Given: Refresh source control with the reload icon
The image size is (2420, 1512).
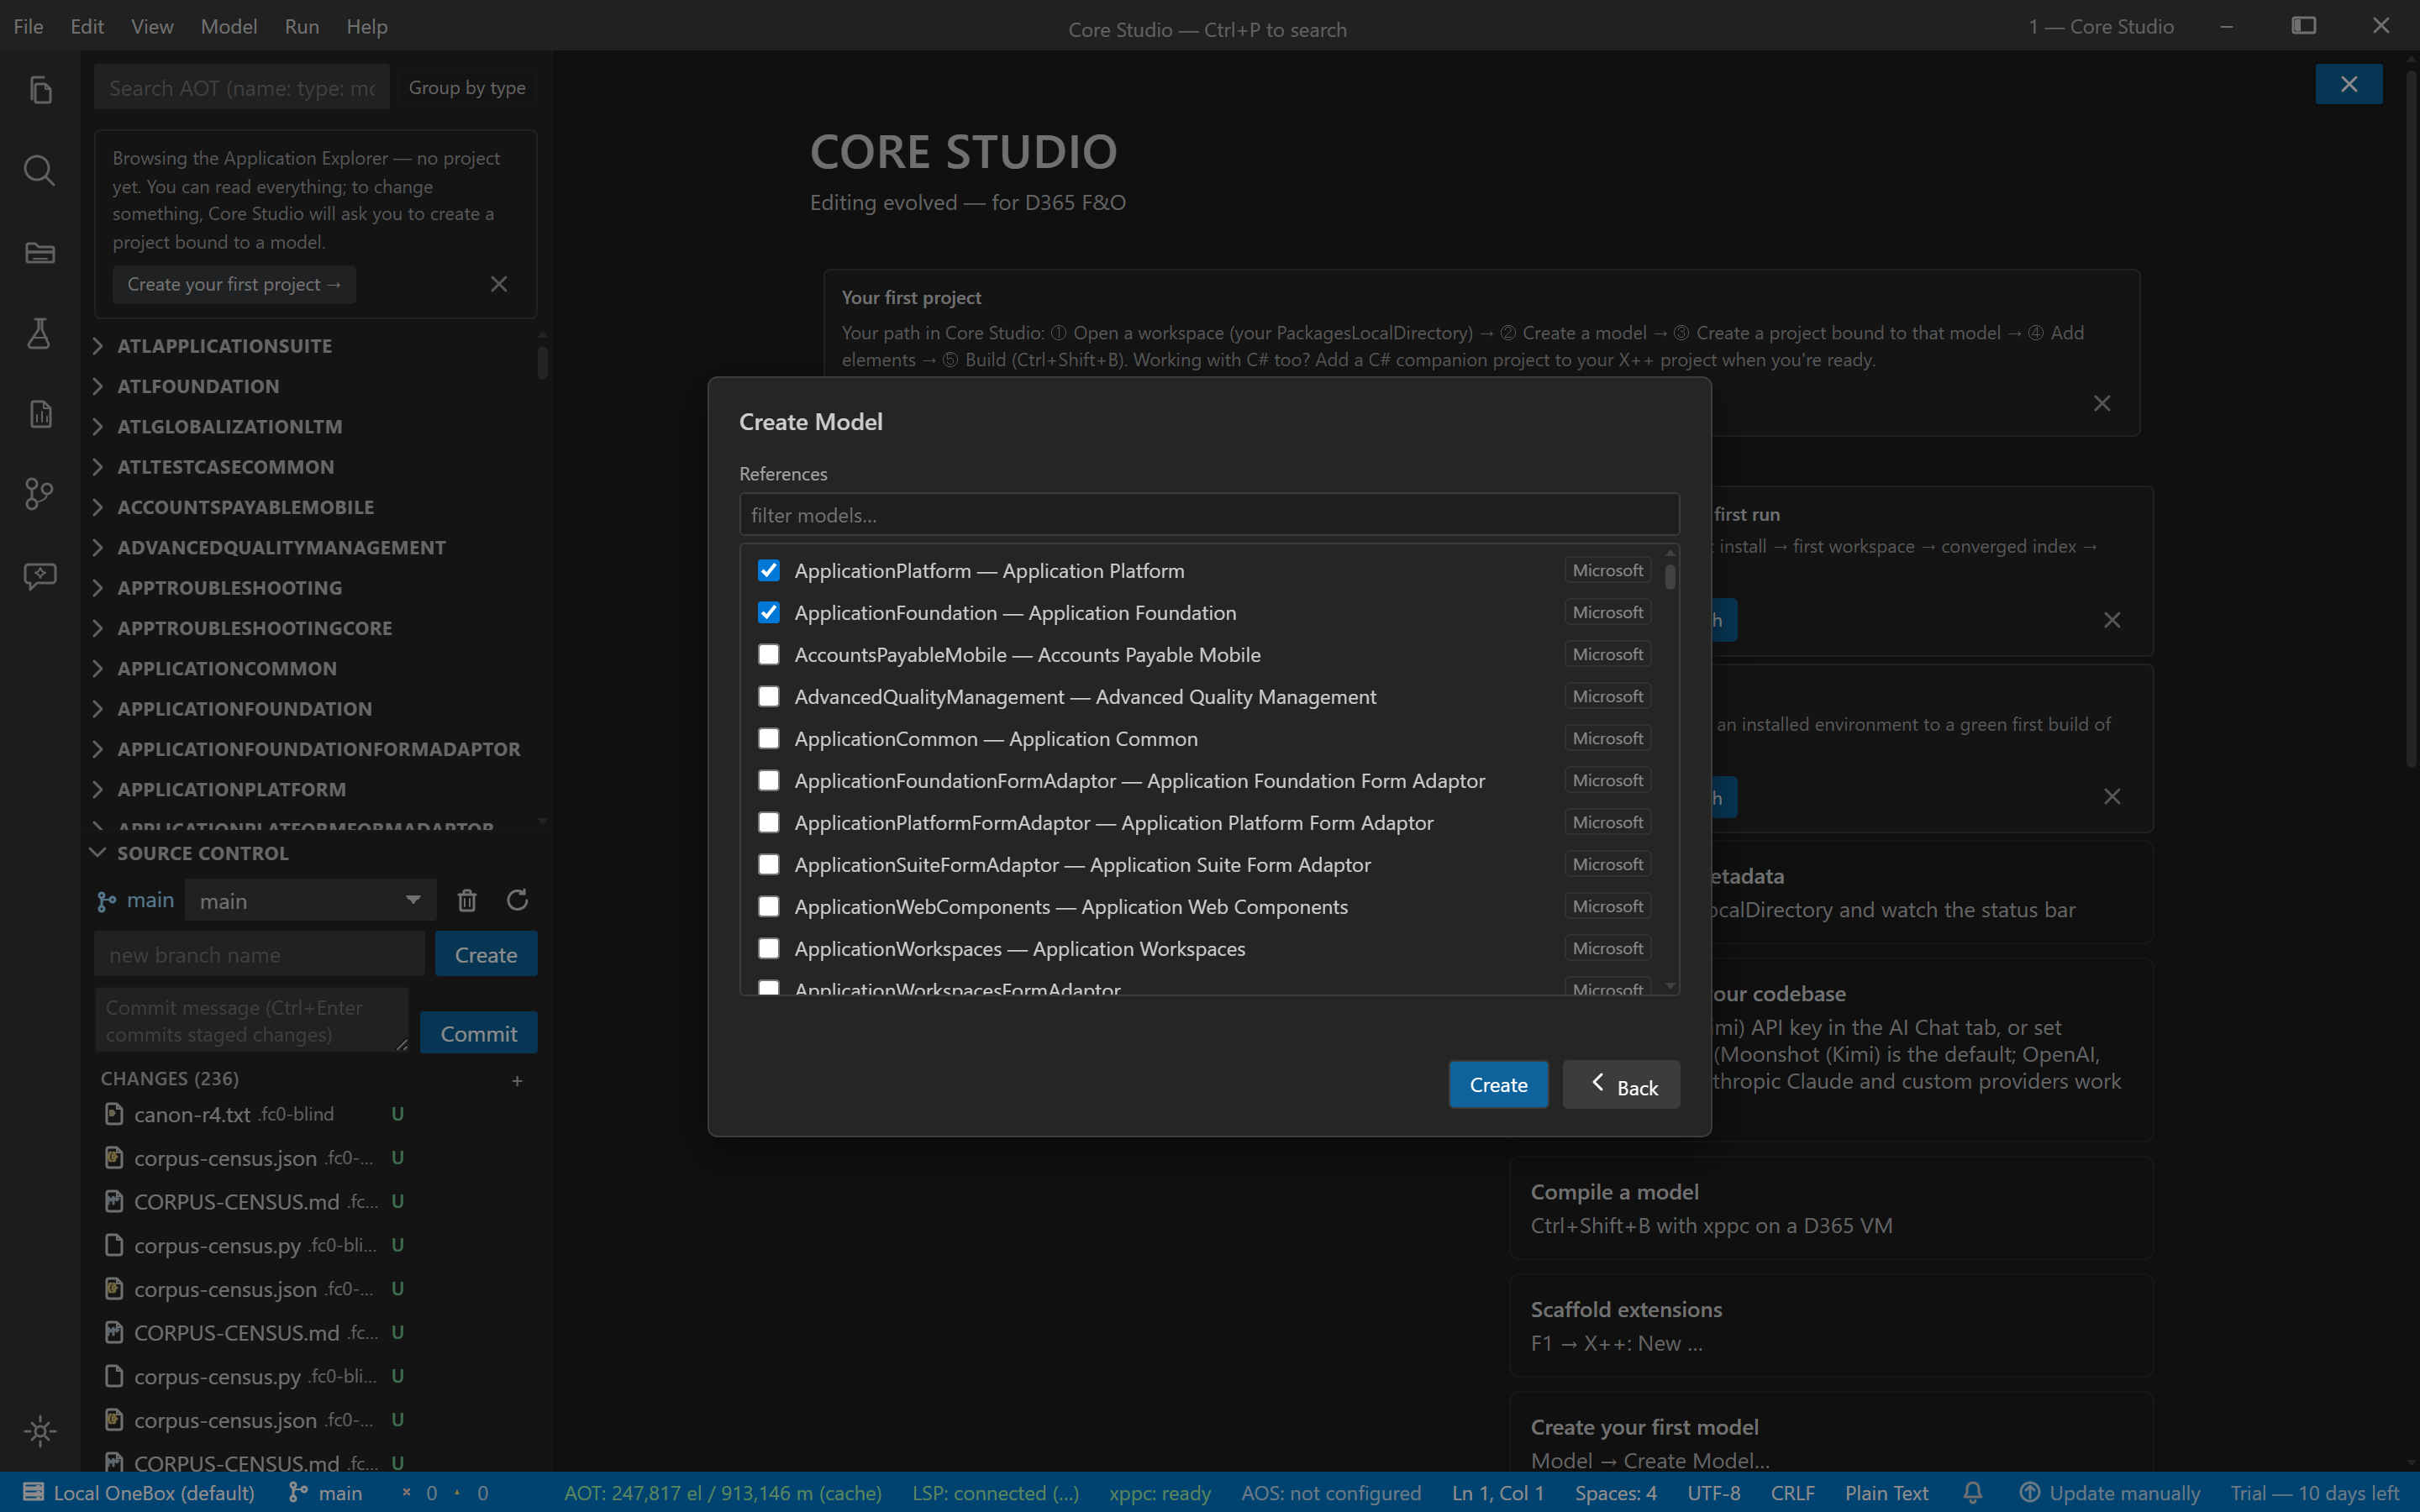Looking at the screenshot, I should [x=517, y=900].
